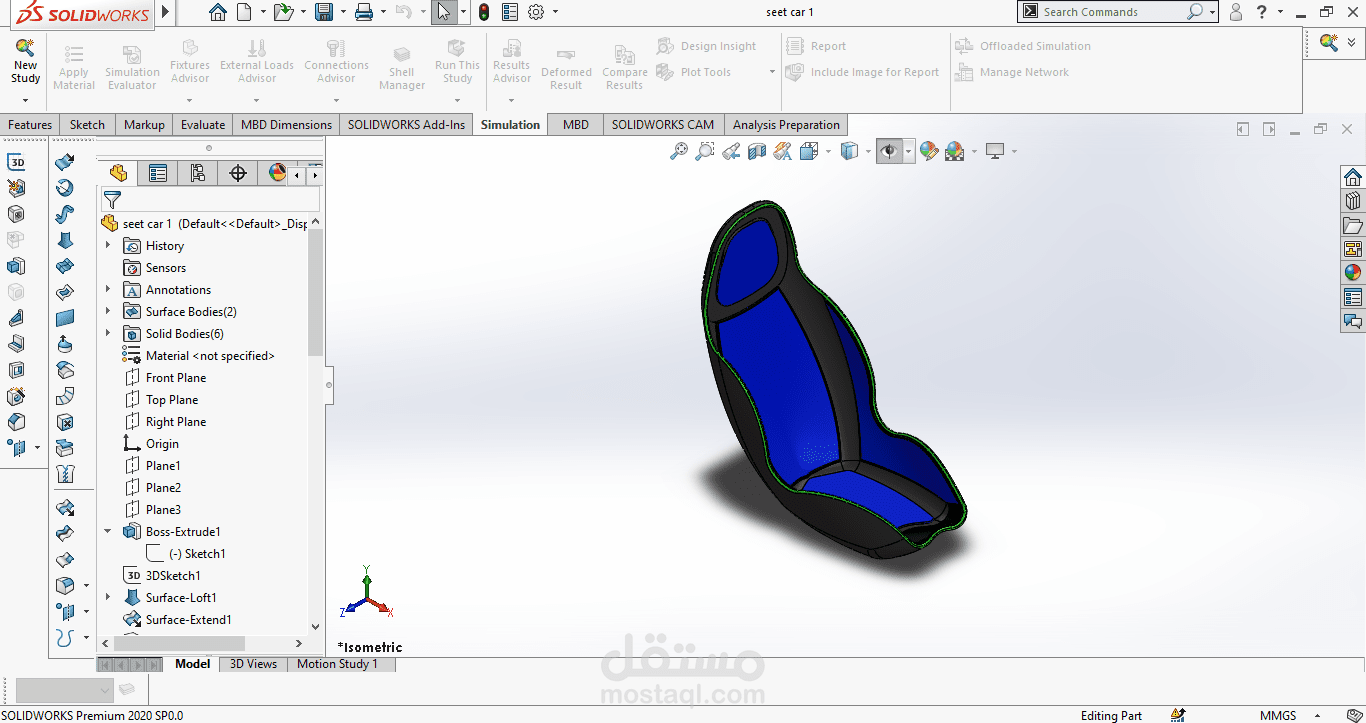Open File Properties list icon
Viewport: 1366px width, 723px height.
pos(510,12)
